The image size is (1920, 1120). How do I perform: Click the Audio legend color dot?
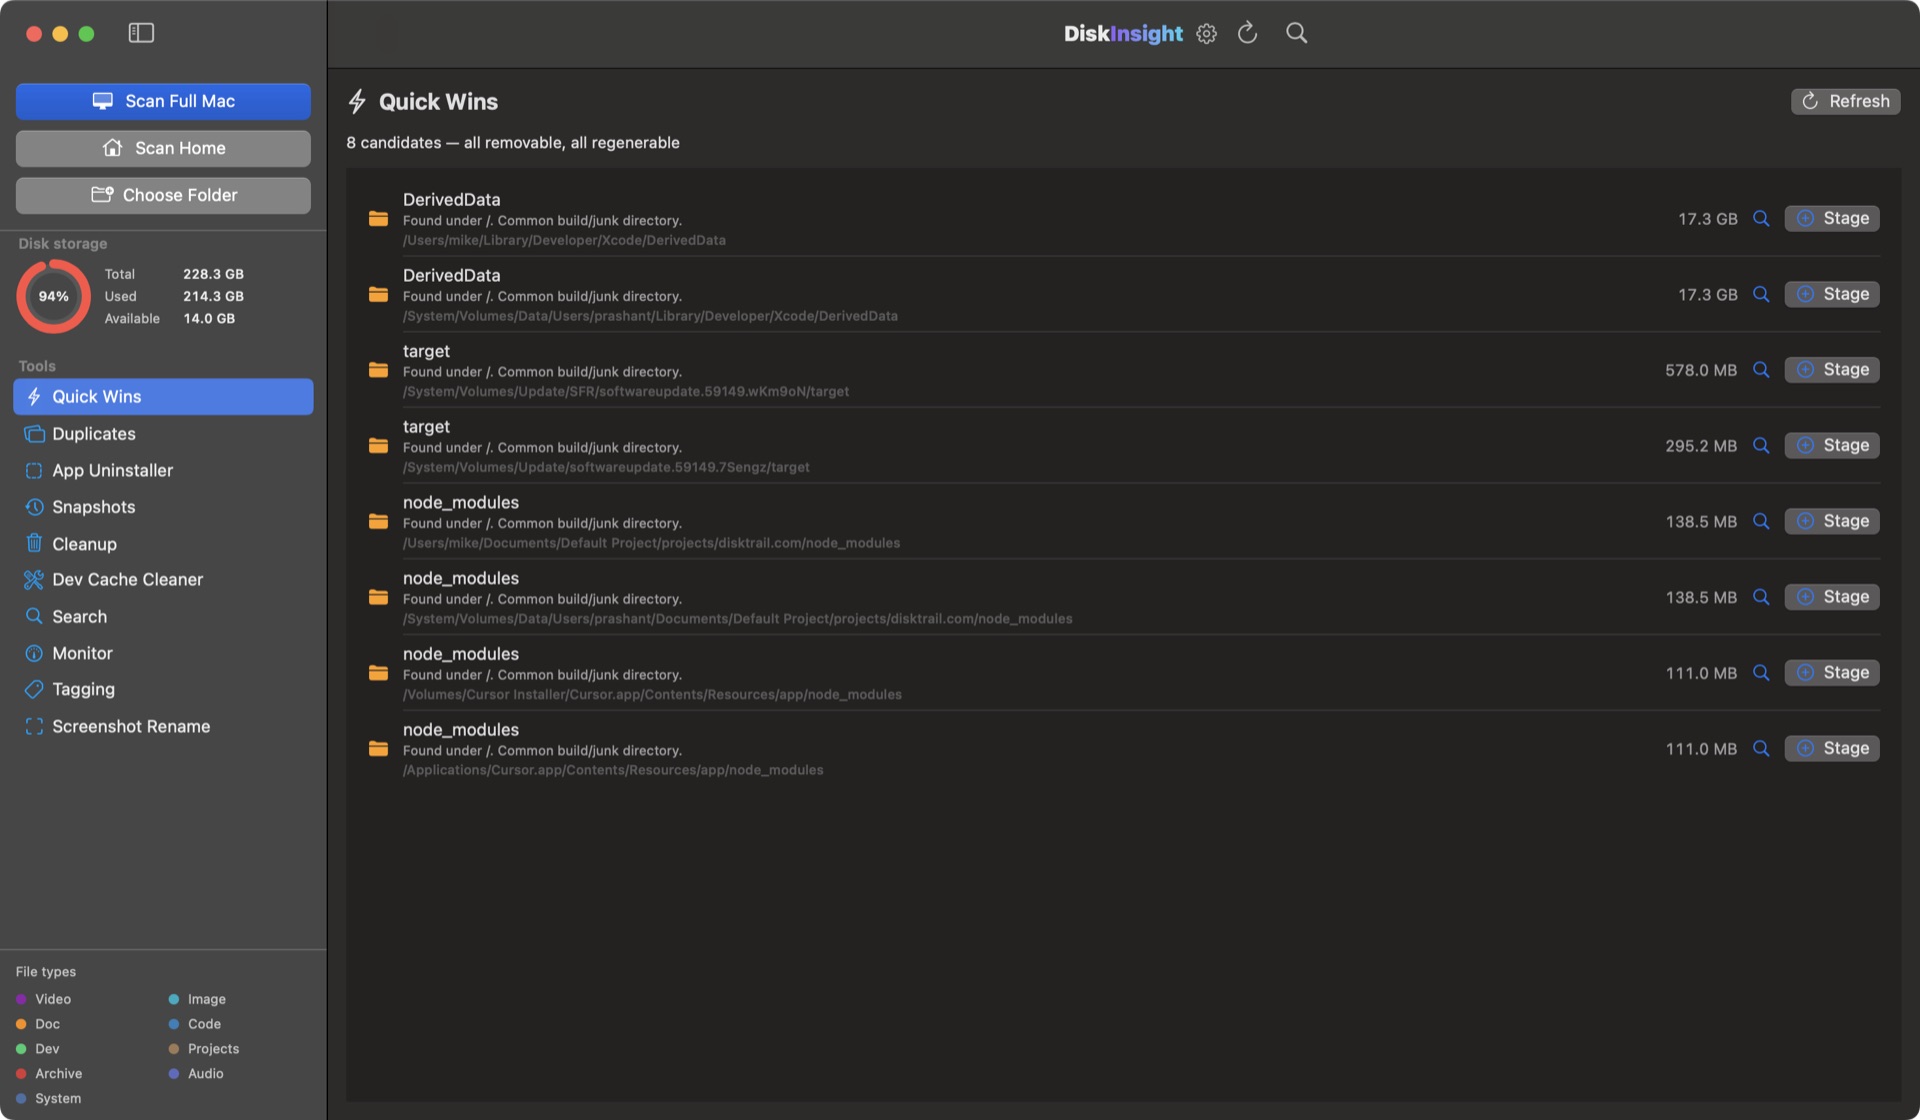tap(174, 1074)
